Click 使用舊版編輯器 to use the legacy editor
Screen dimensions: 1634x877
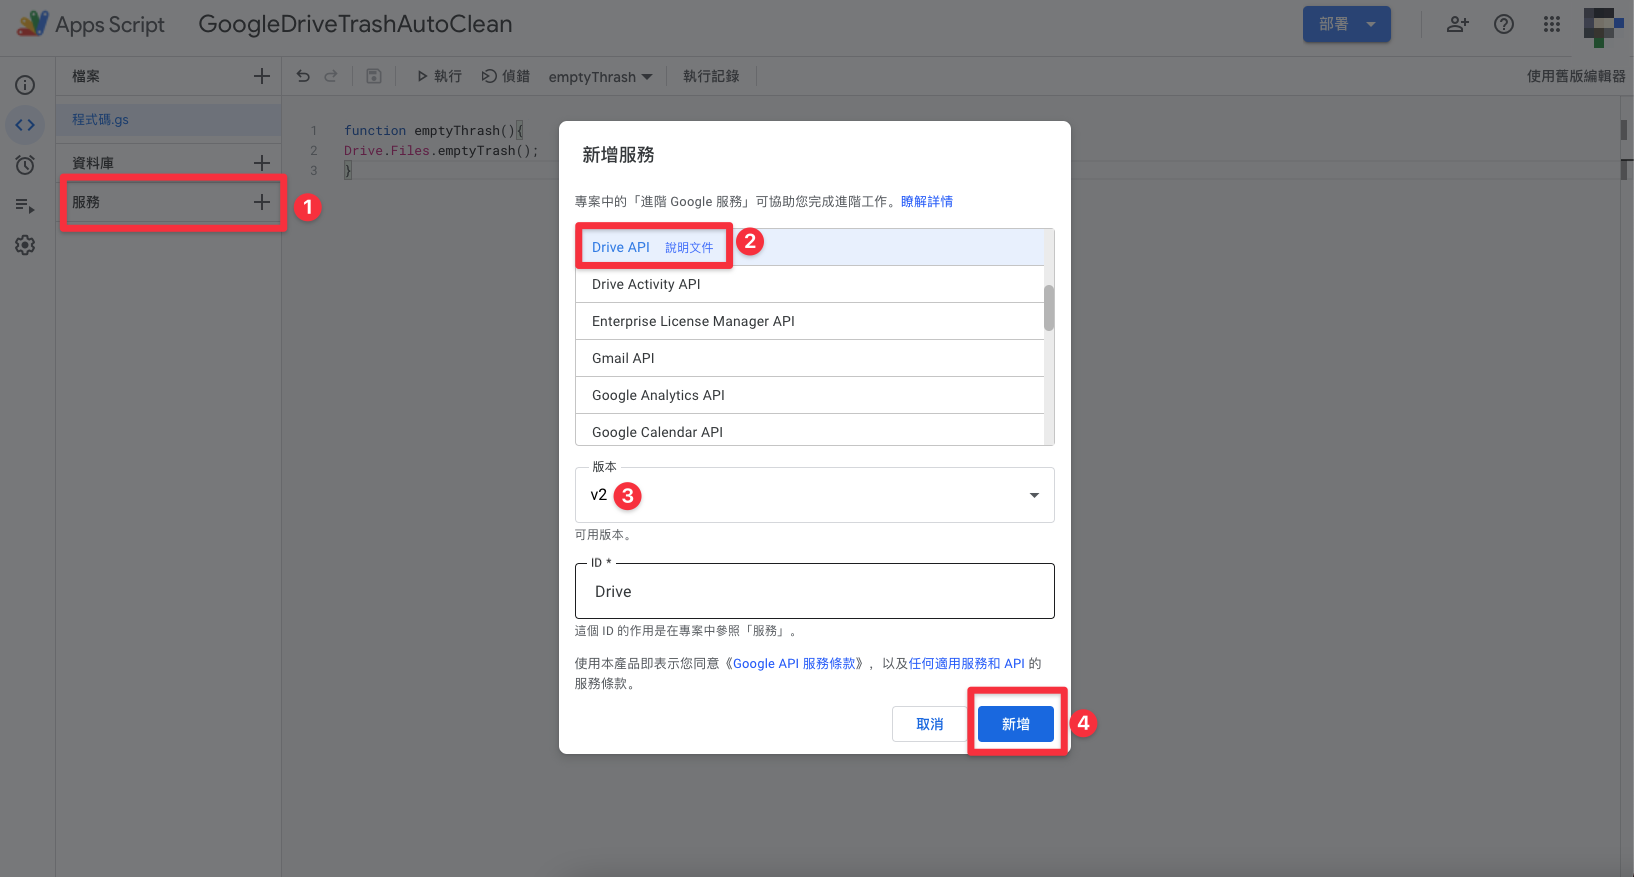1576,76
